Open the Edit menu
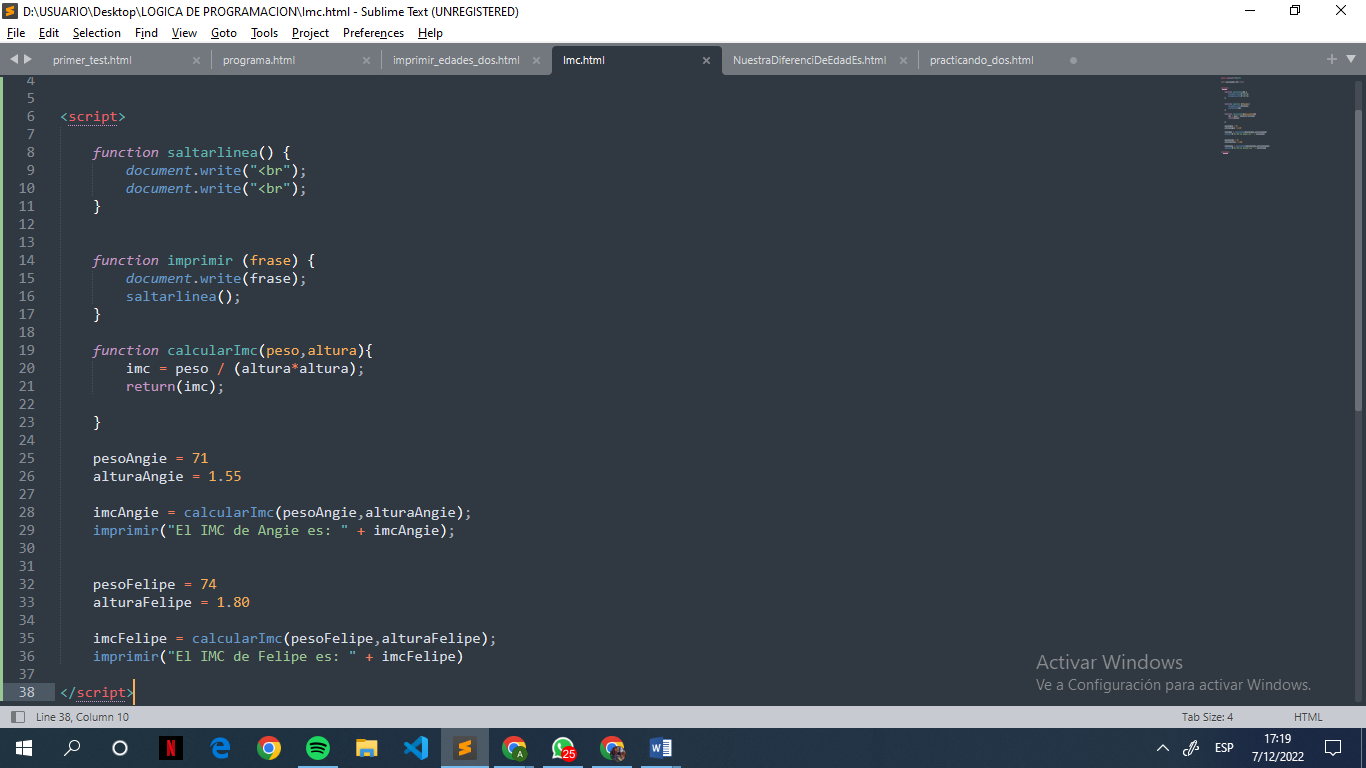This screenshot has width=1366, height=768. [49, 33]
